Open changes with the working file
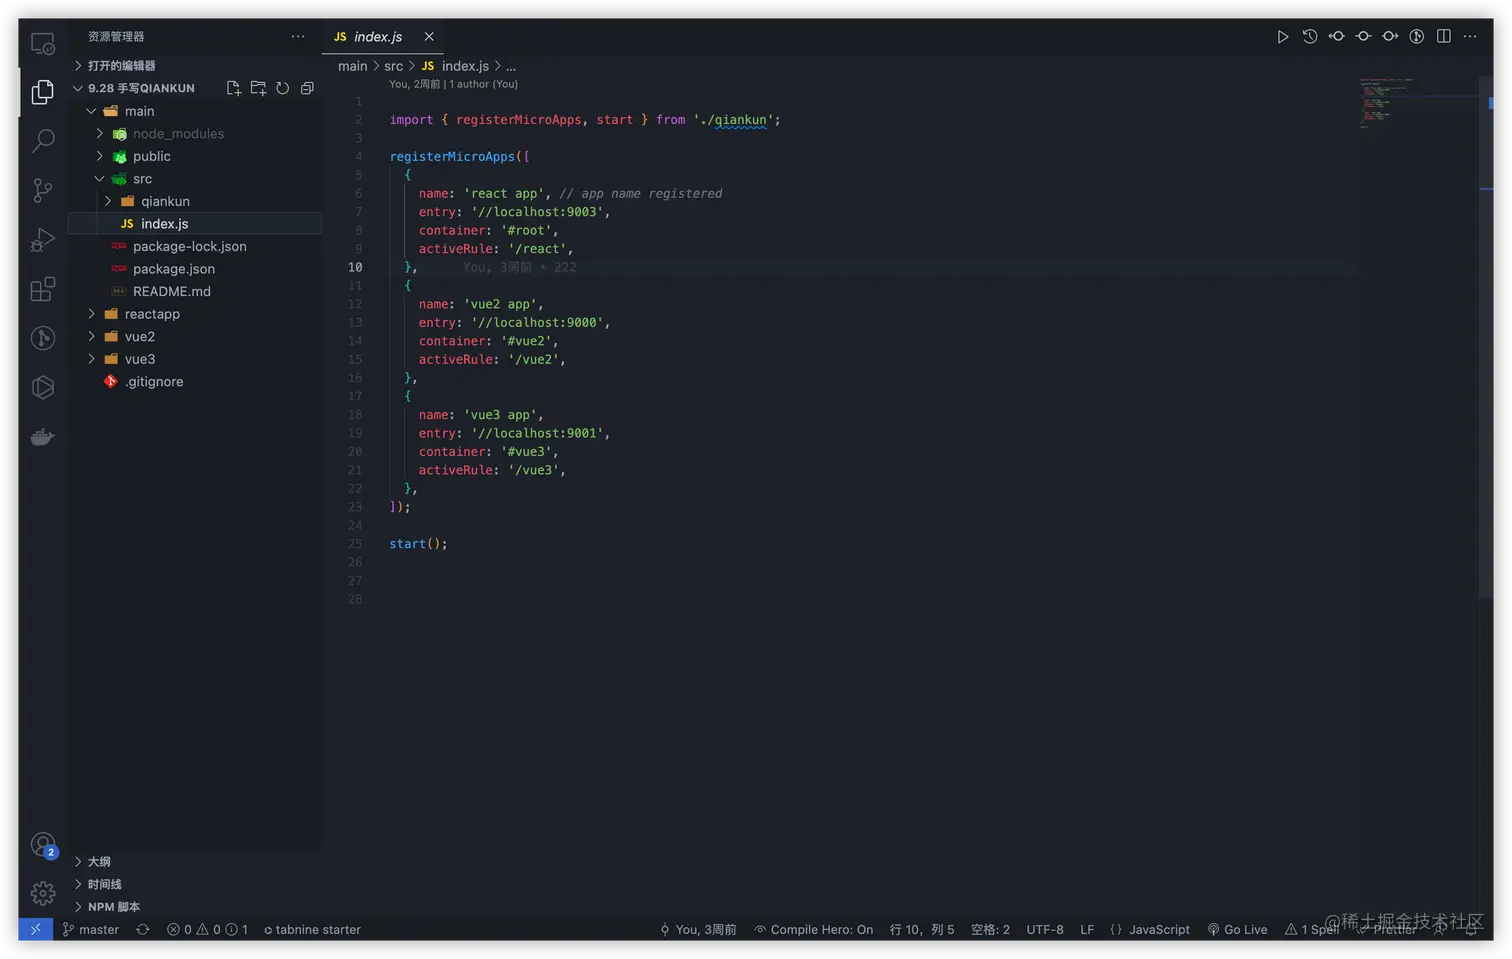The image size is (1512, 959). tap(1363, 36)
